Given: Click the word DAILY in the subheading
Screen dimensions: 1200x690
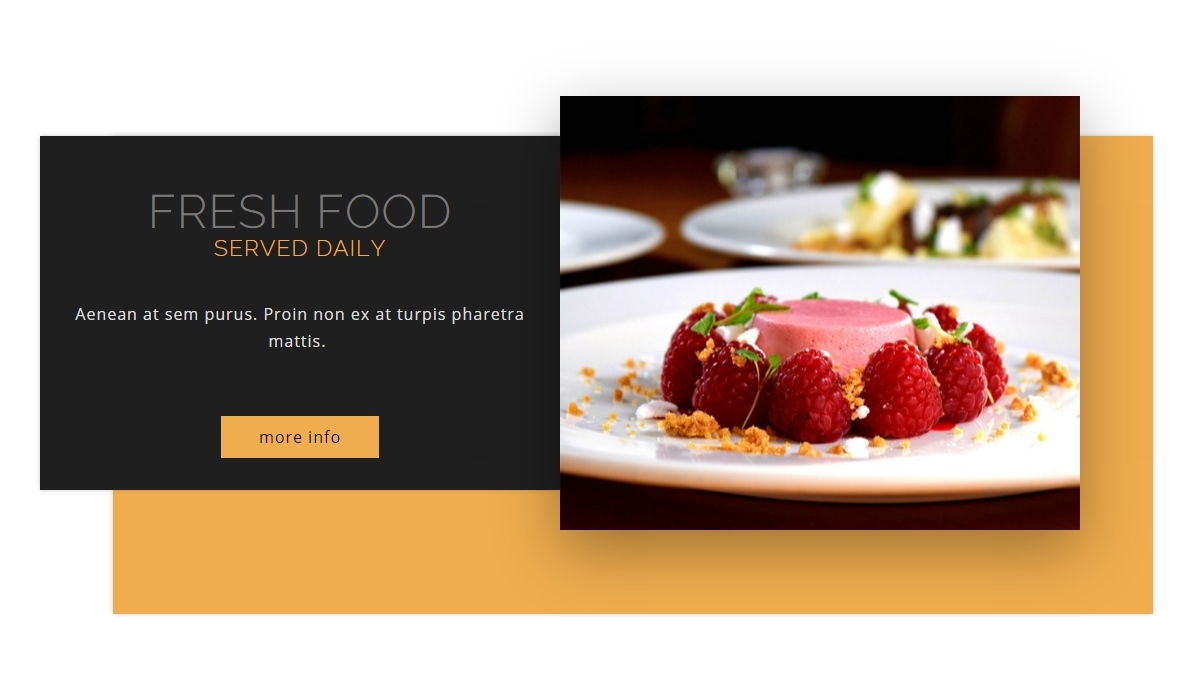Looking at the screenshot, I should pos(351,248).
